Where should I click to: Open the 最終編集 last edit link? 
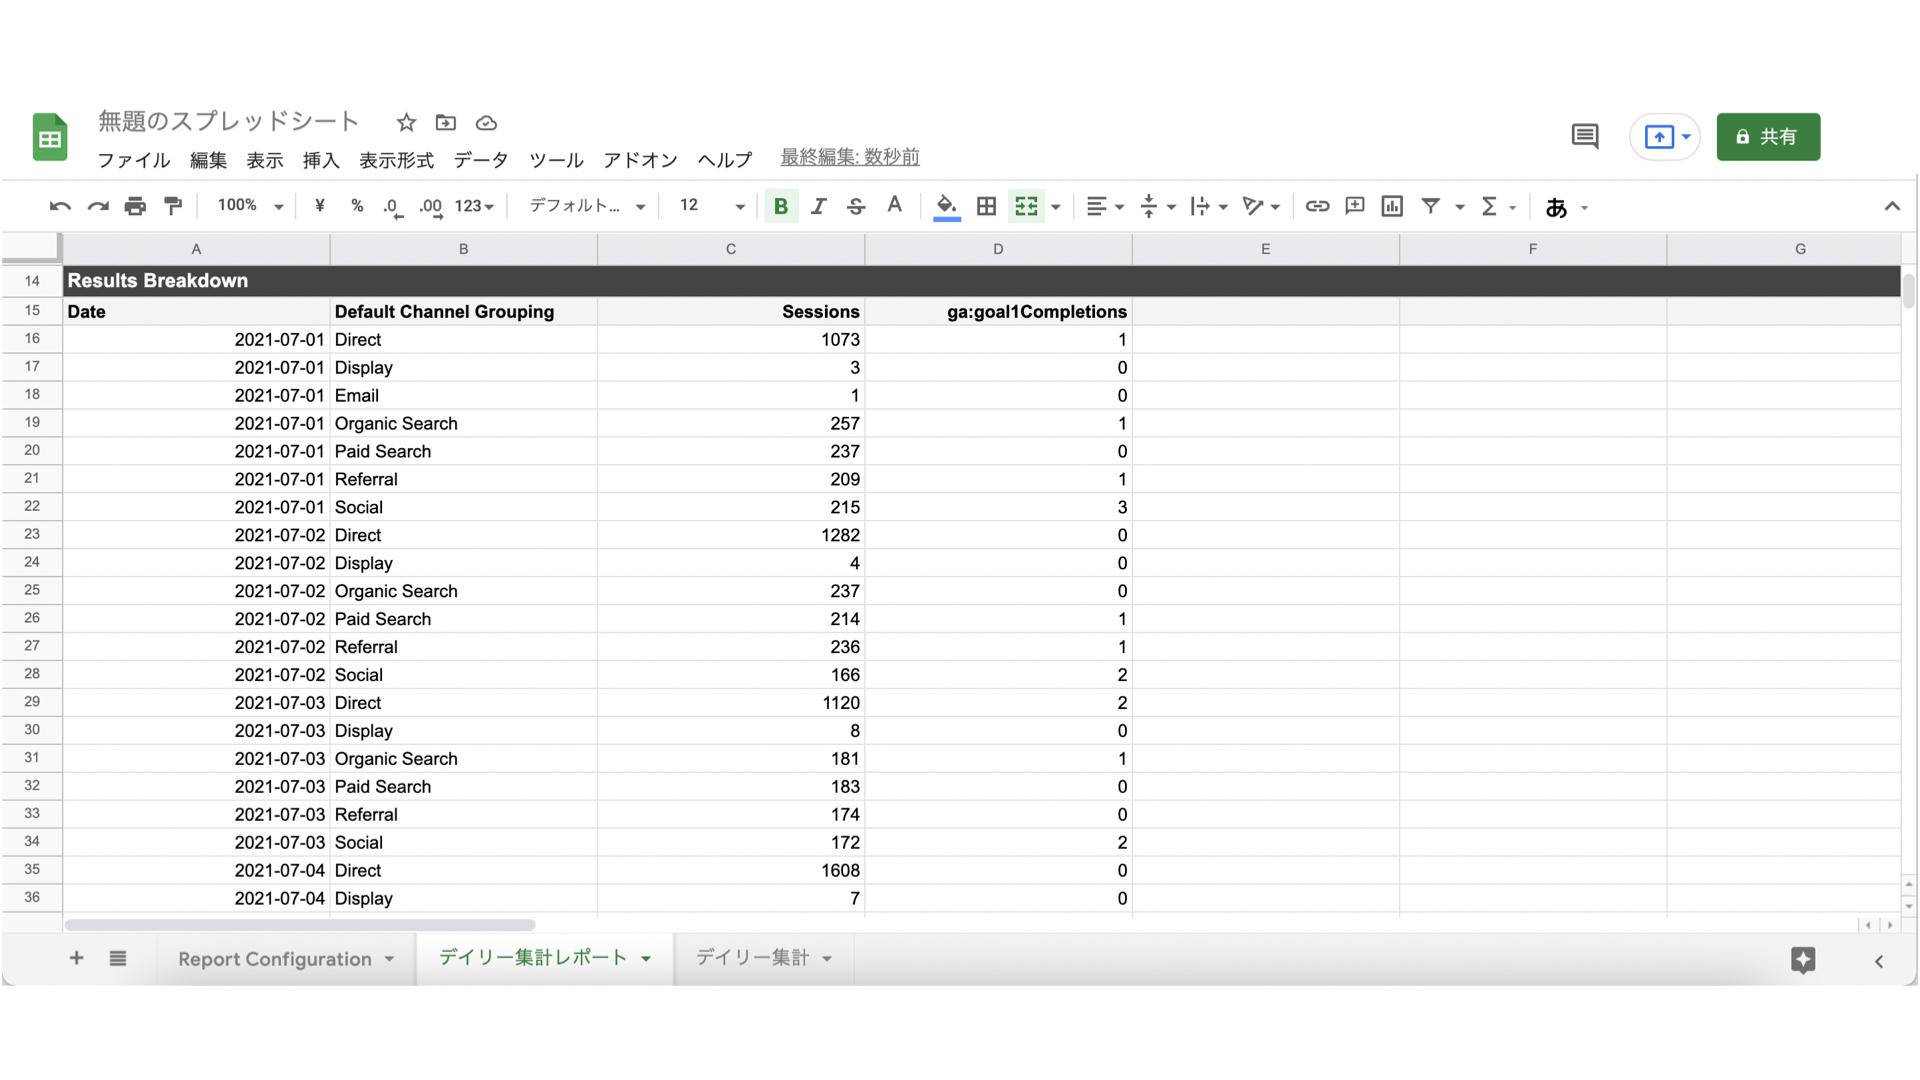pyautogui.click(x=849, y=157)
